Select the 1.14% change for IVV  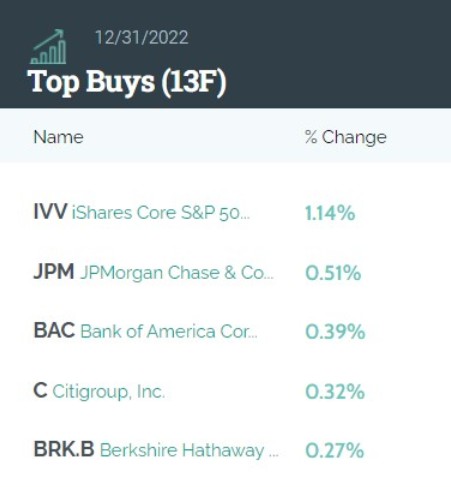pos(330,213)
